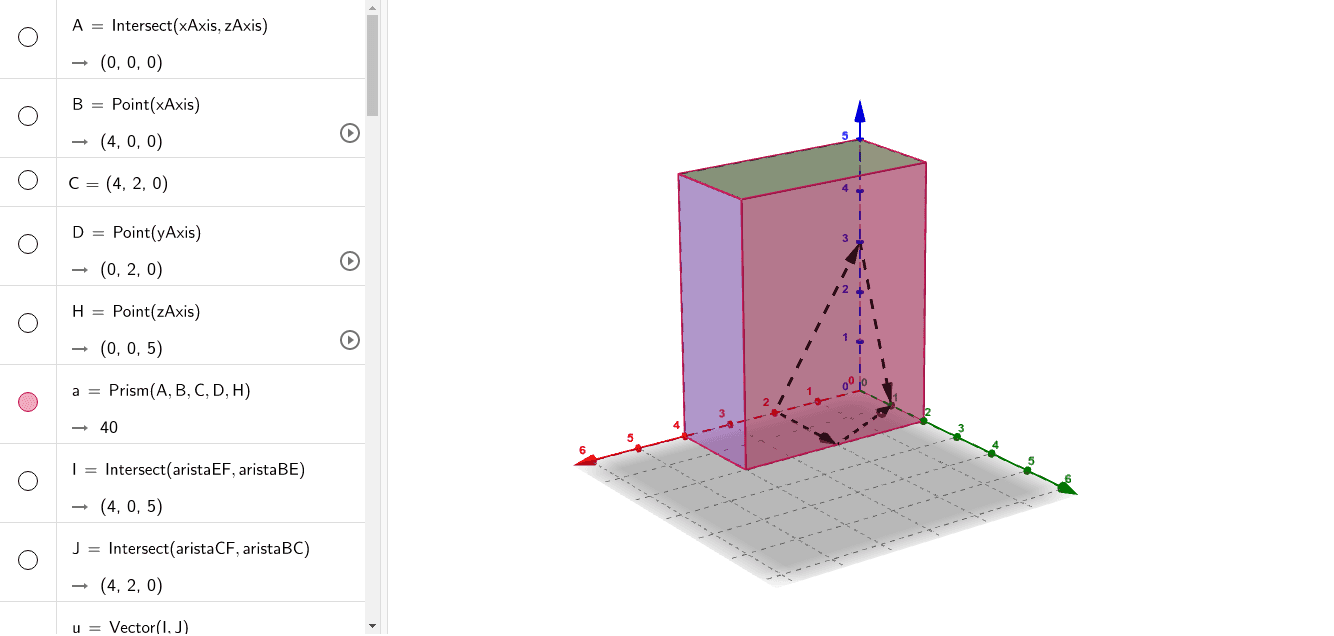Toggle visibility of point H
The image size is (1334, 636).
point(28,323)
